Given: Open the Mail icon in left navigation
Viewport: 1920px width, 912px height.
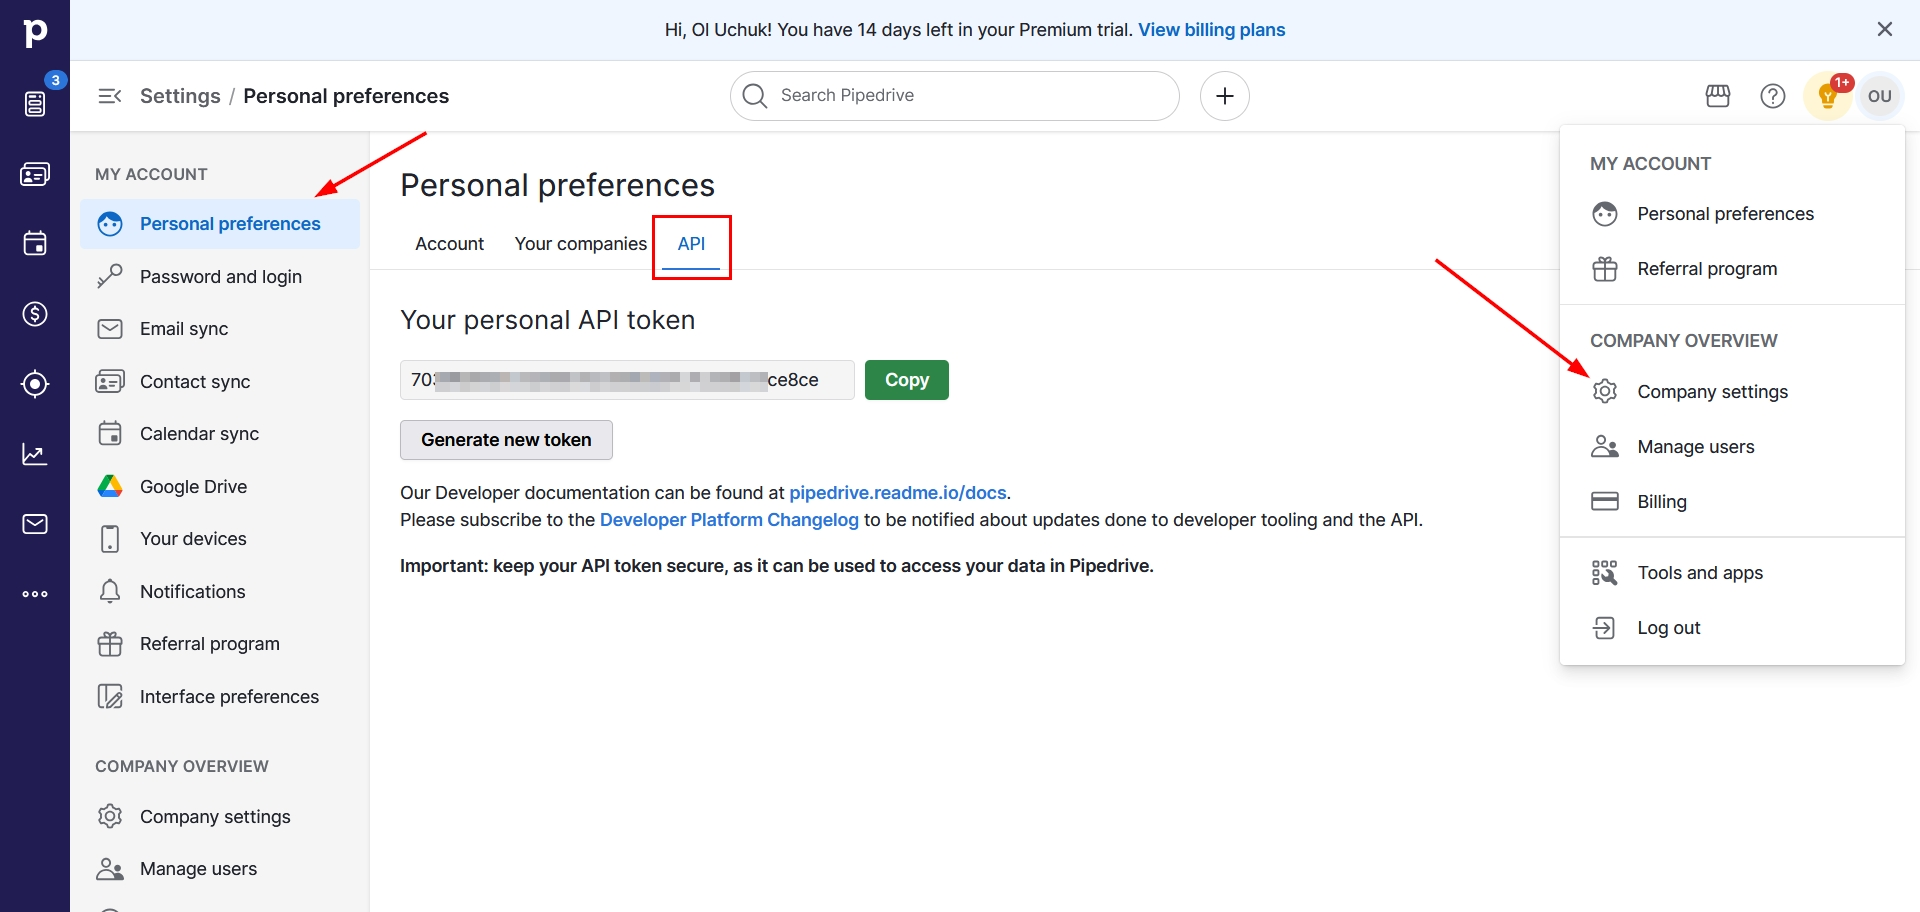Looking at the screenshot, I should coord(35,524).
